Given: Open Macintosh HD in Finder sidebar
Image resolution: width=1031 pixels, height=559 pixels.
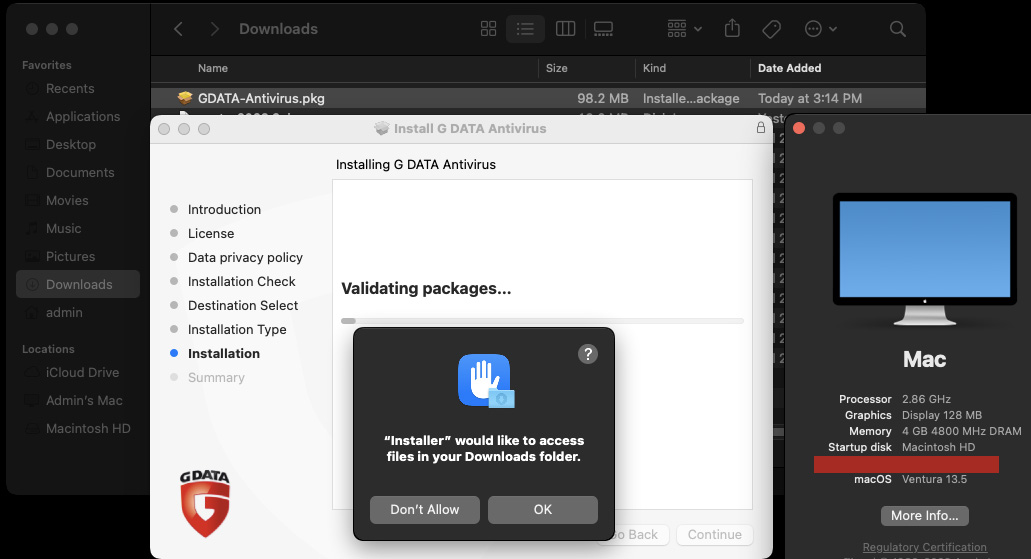Looking at the screenshot, I should [x=88, y=428].
